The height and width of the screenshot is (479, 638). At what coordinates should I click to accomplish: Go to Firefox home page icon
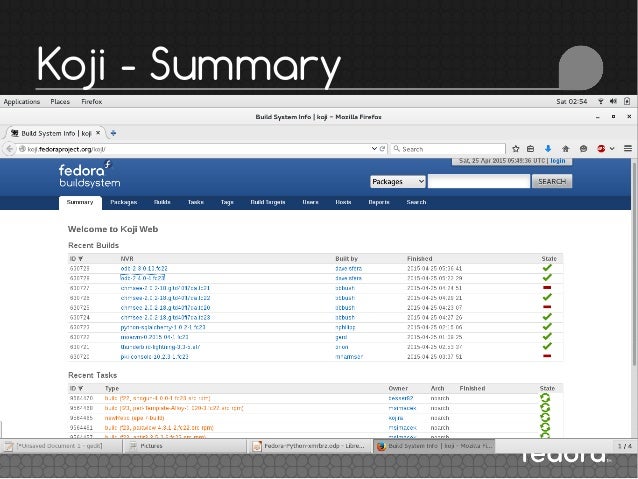566,149
